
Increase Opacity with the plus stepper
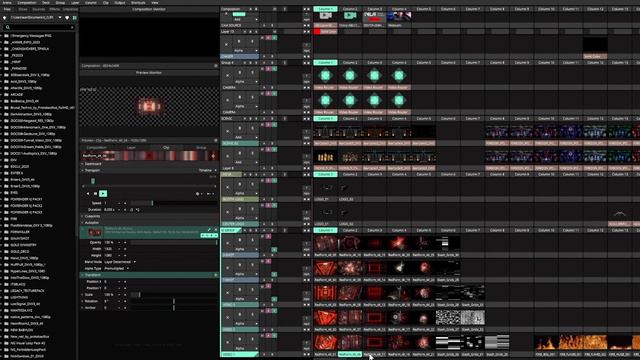coord(125,242)
